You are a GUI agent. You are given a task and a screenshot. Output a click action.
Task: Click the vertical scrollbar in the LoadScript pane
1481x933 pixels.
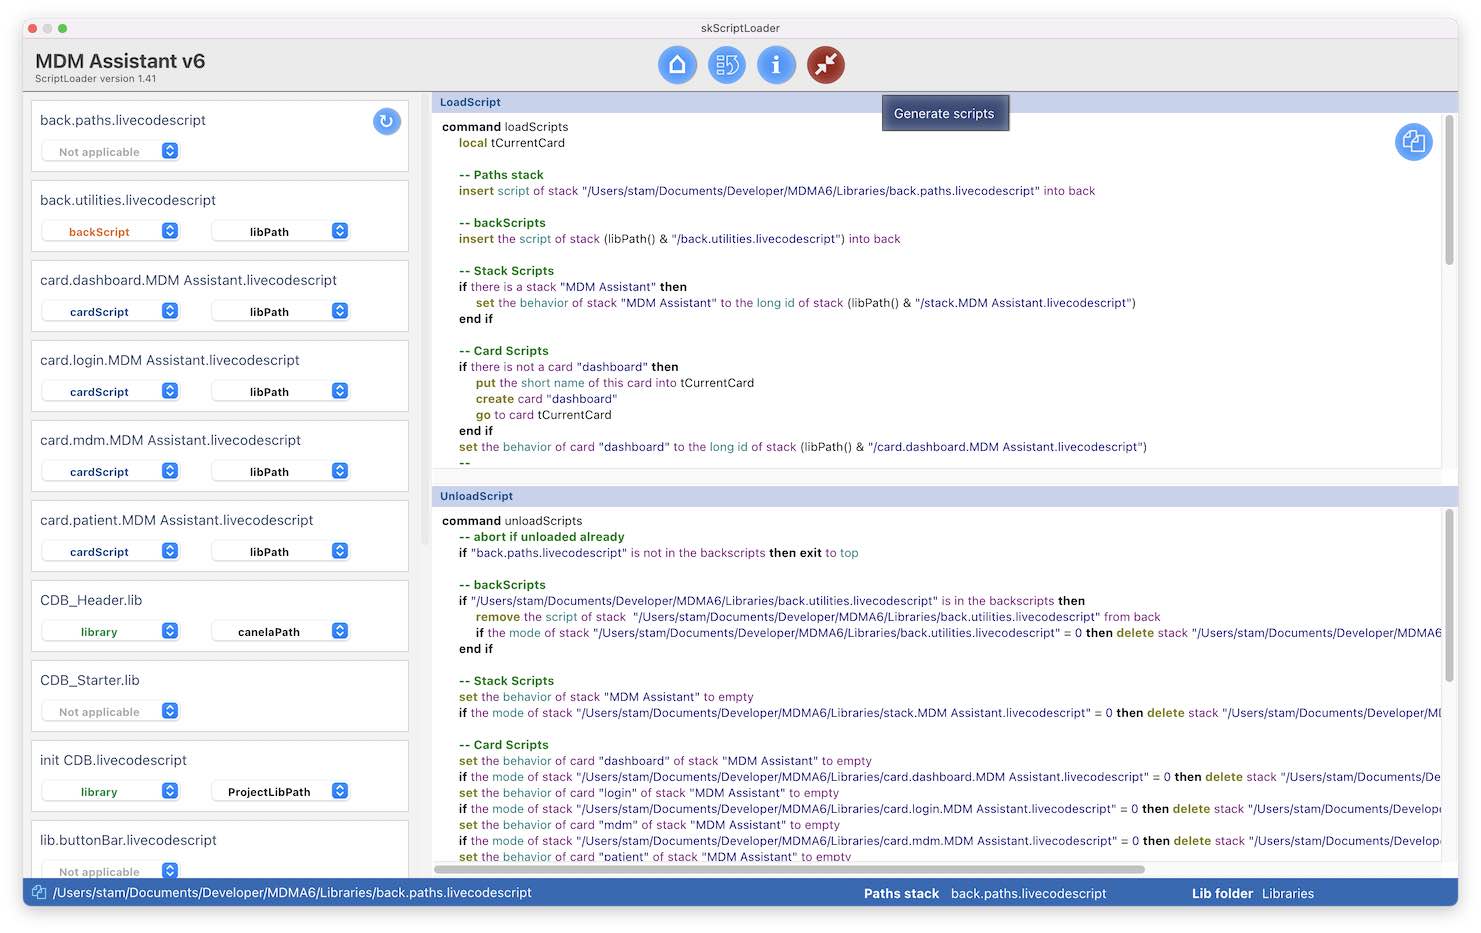coord(1449,190)
